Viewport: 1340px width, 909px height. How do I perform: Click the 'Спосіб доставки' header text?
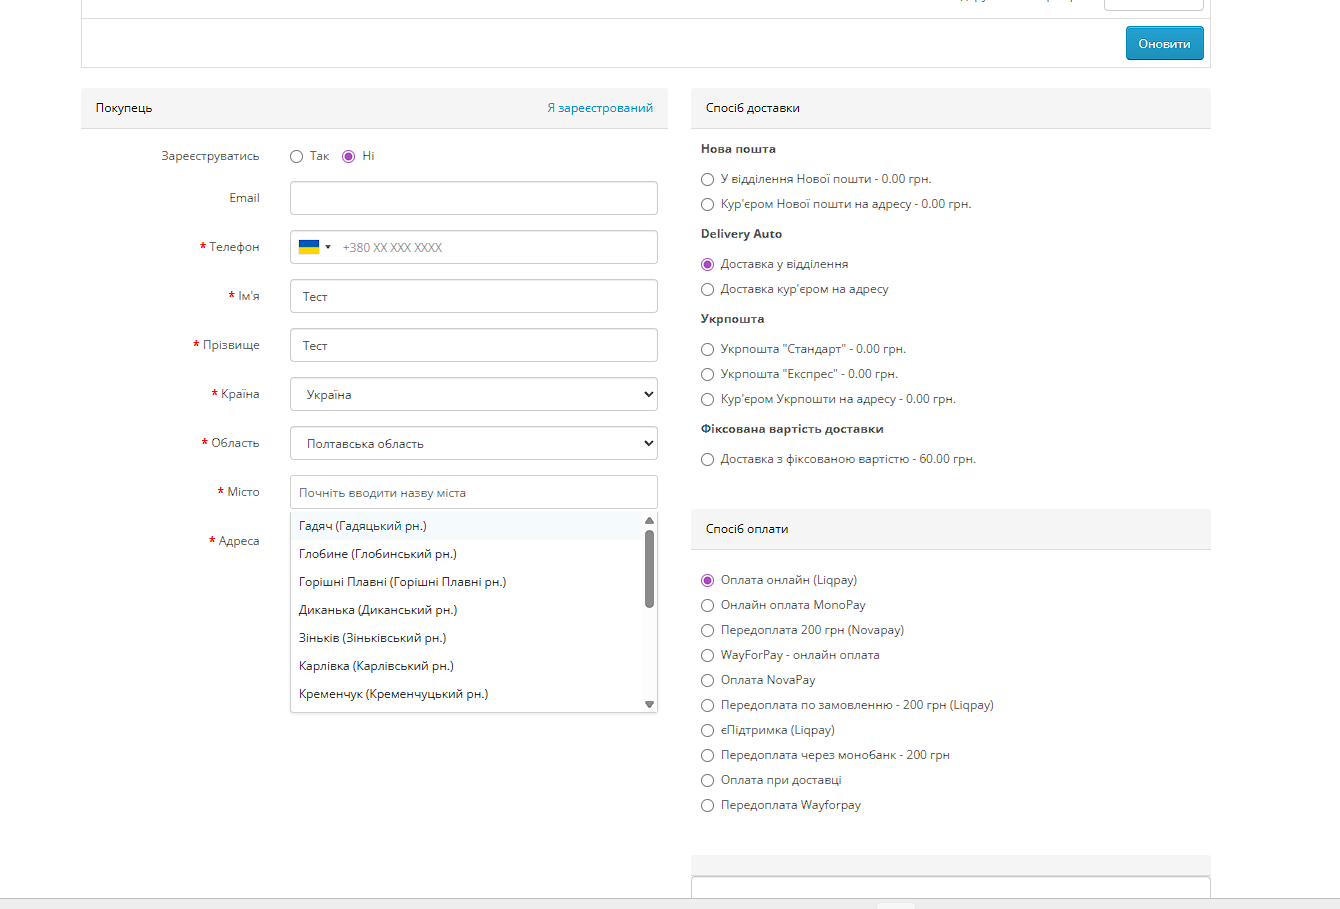click(x=753, y=108)
